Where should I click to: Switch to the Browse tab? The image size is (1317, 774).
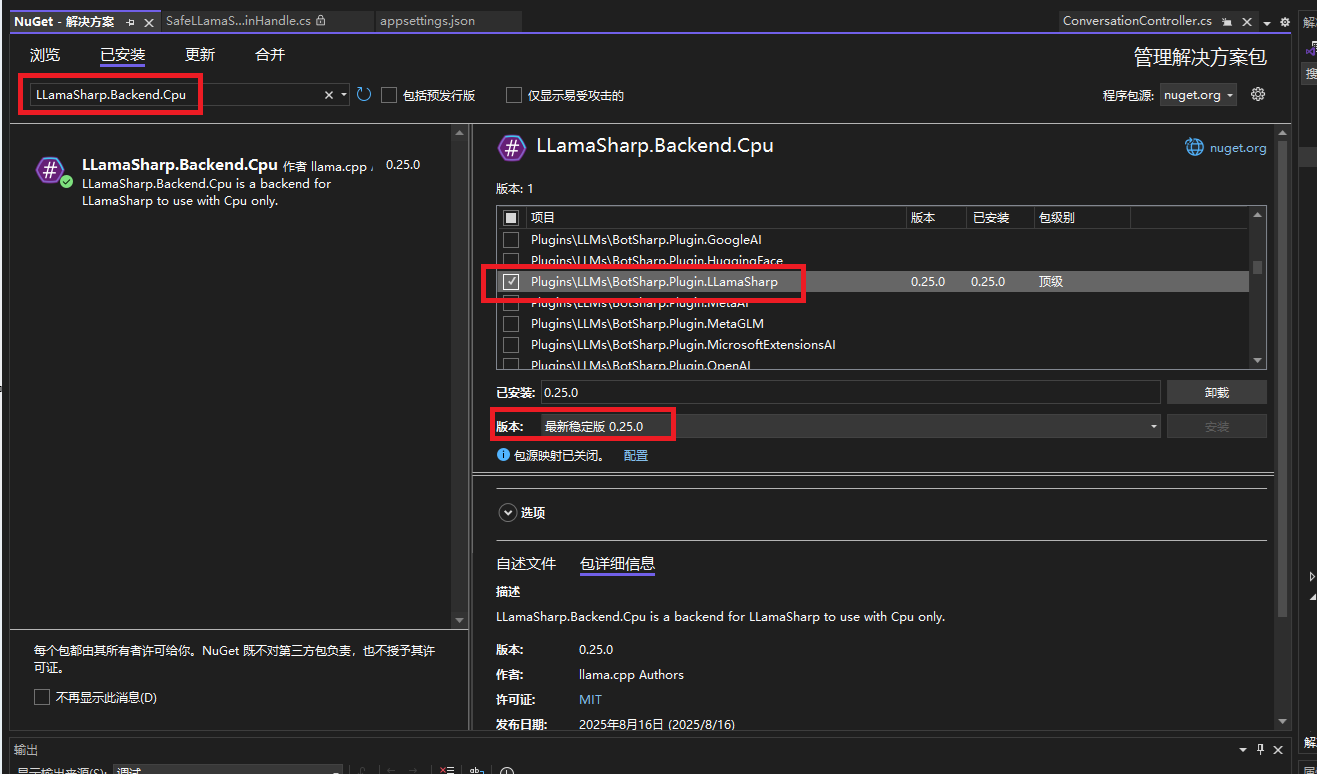click(45, 55)
